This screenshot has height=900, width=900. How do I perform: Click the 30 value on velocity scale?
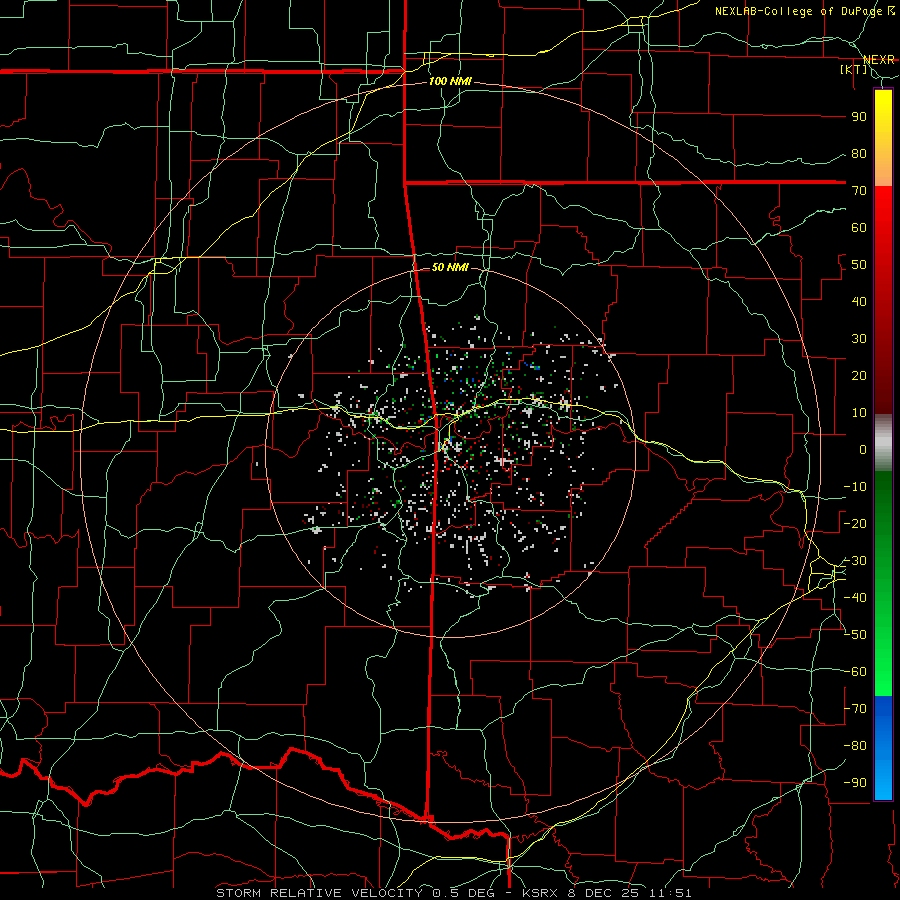[859, 339]
